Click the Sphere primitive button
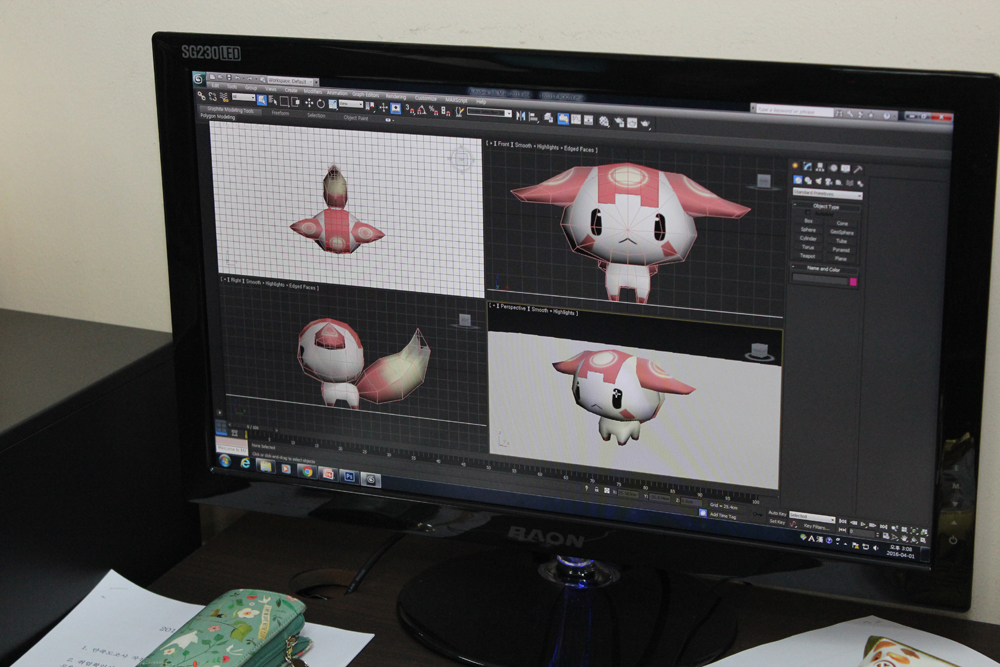Image resolution: width=1000 pixels, height=667 pixels. 808,230
